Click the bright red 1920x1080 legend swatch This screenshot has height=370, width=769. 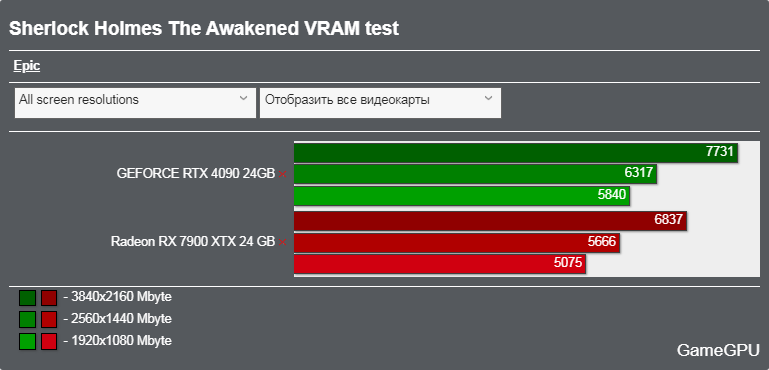(49, 341)
